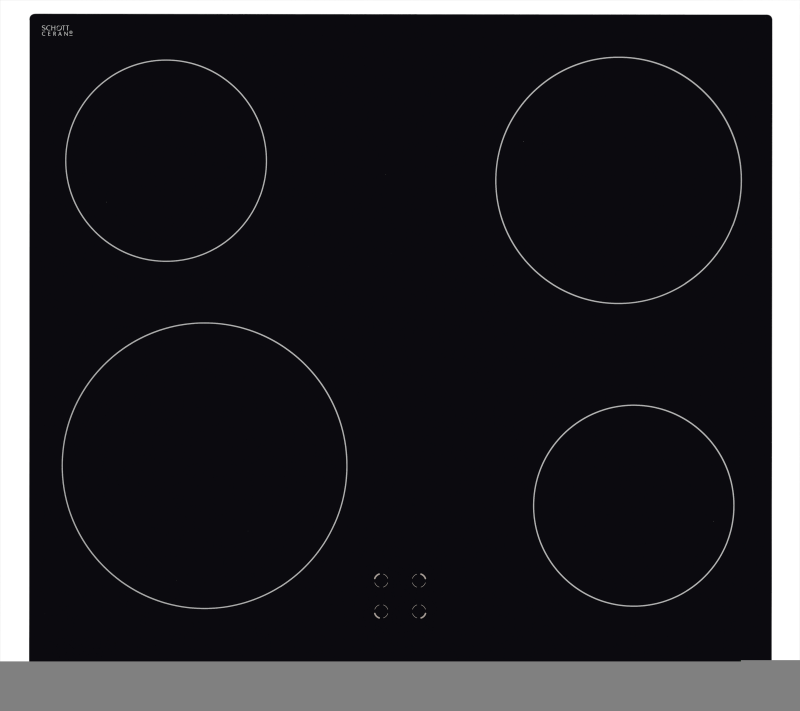This screenshot has height=711, width=800.
Task: Select the small upper-left cooking zone ring
Action: [166, 161]
